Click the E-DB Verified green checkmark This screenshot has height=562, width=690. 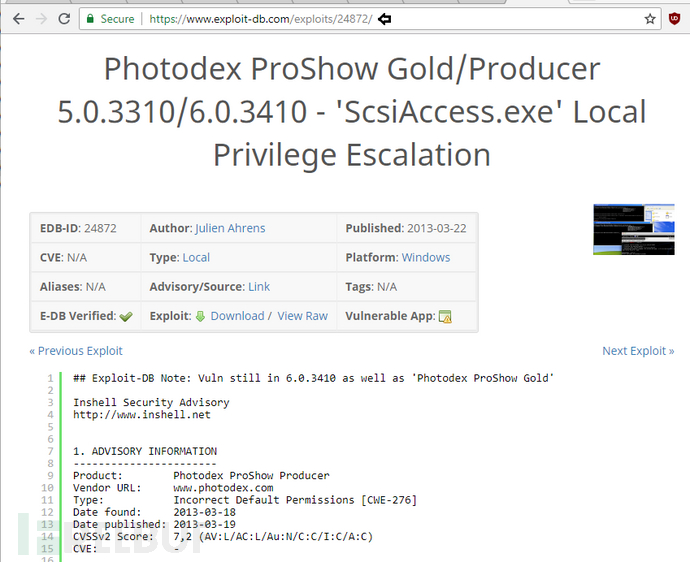126,316
